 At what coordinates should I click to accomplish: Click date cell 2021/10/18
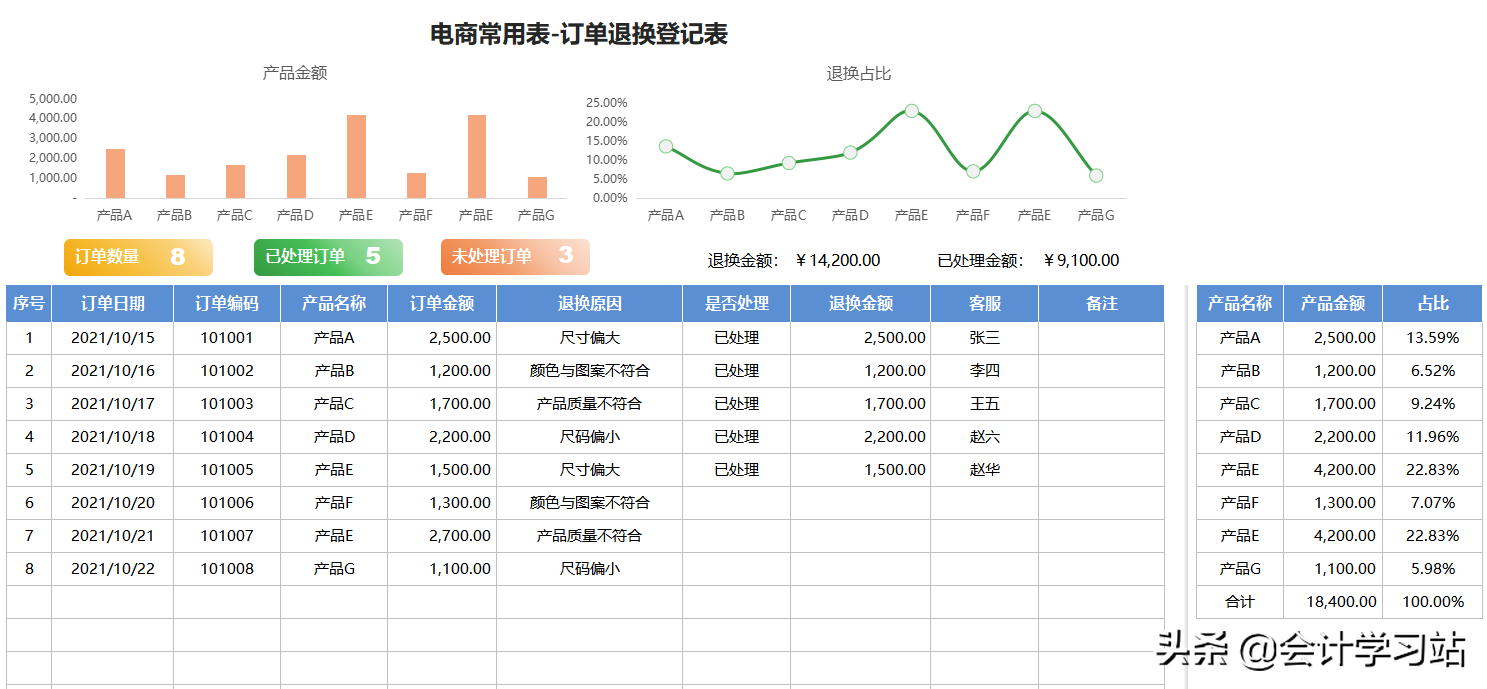(x=113, y=437)
